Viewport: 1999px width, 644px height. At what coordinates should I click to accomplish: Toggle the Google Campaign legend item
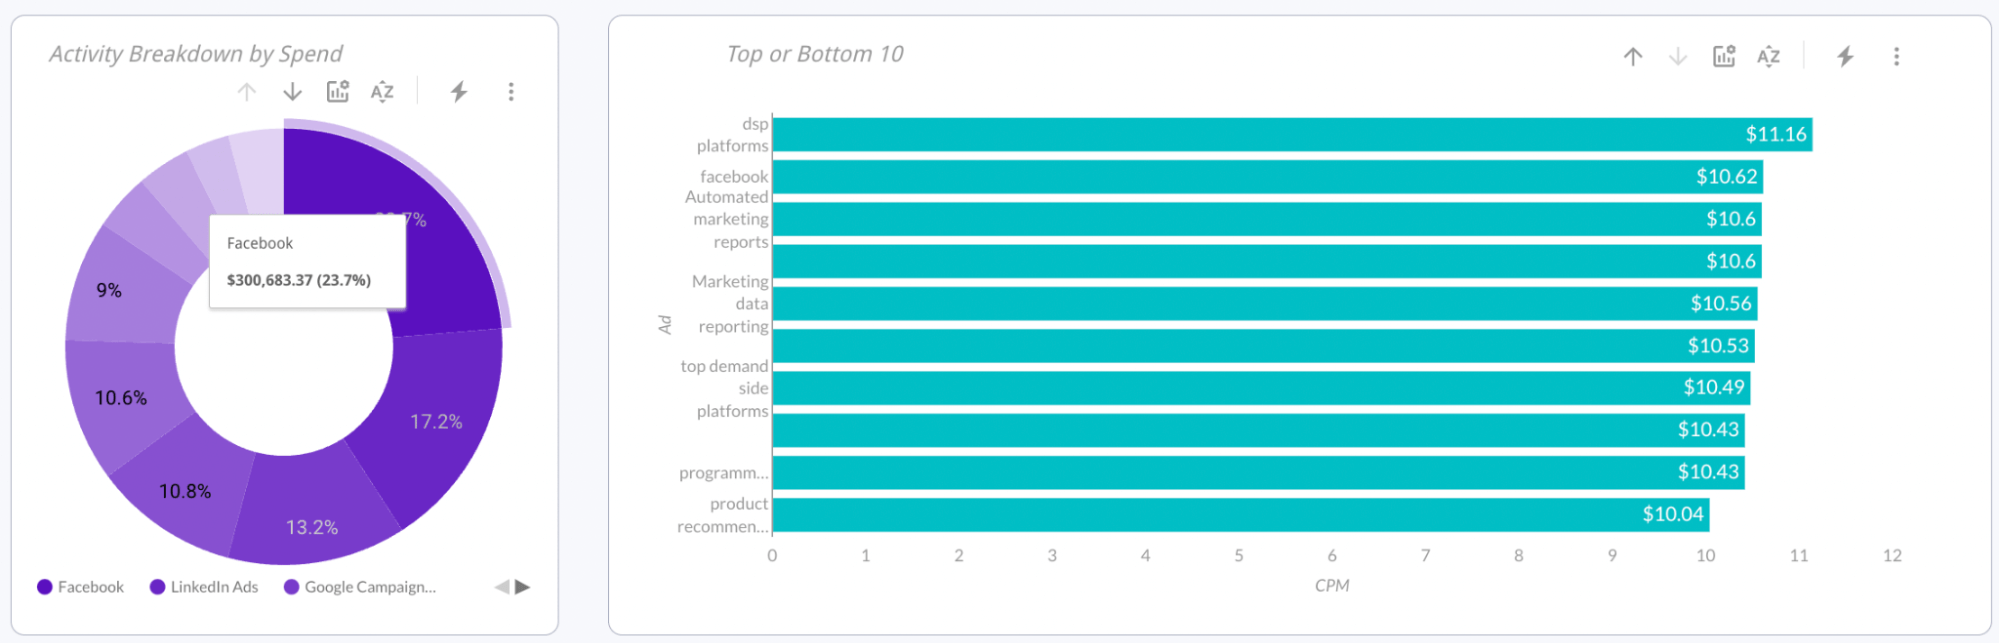point(360,587)
